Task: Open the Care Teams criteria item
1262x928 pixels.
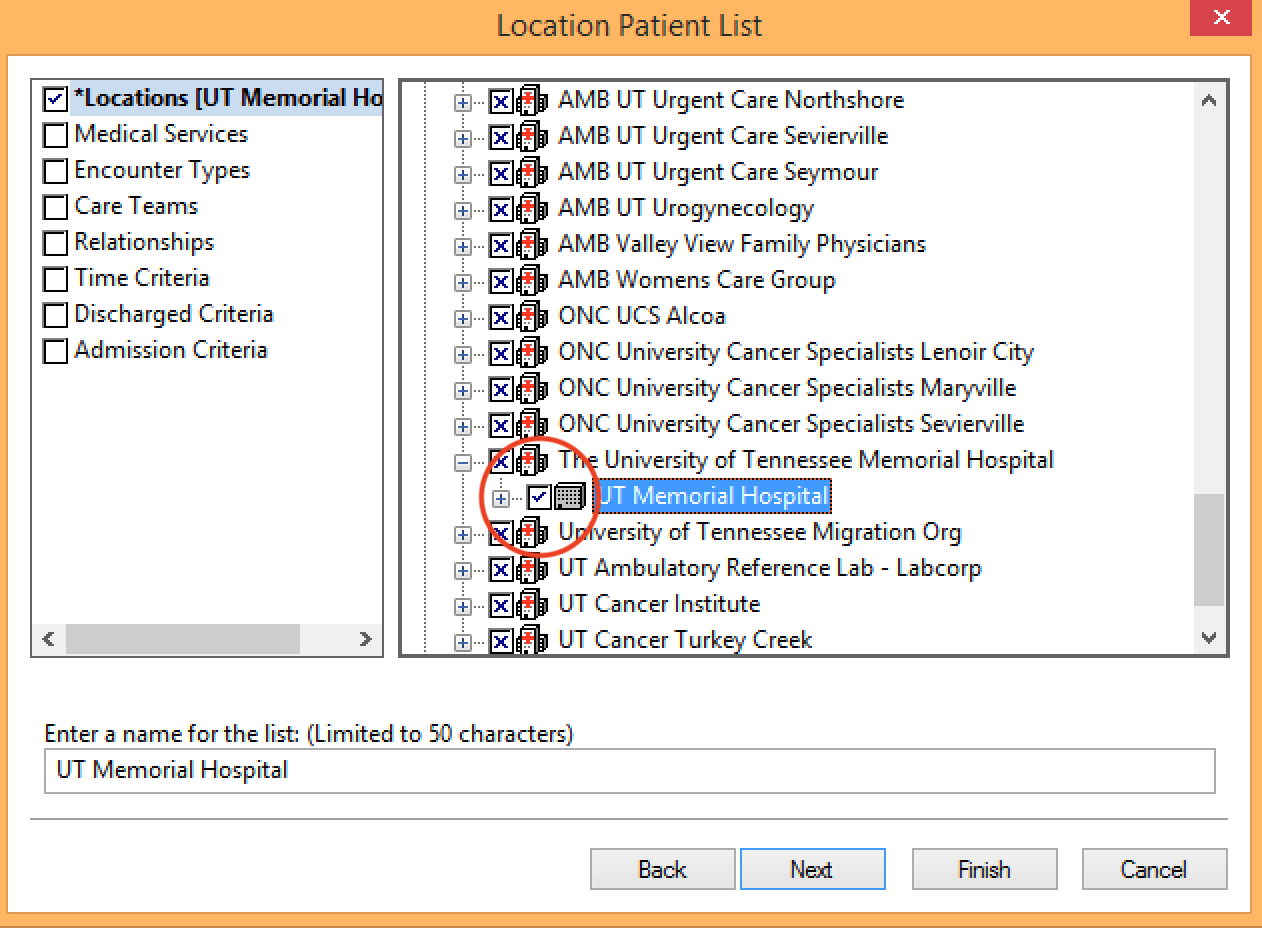Action: click(x=136, y=207)
